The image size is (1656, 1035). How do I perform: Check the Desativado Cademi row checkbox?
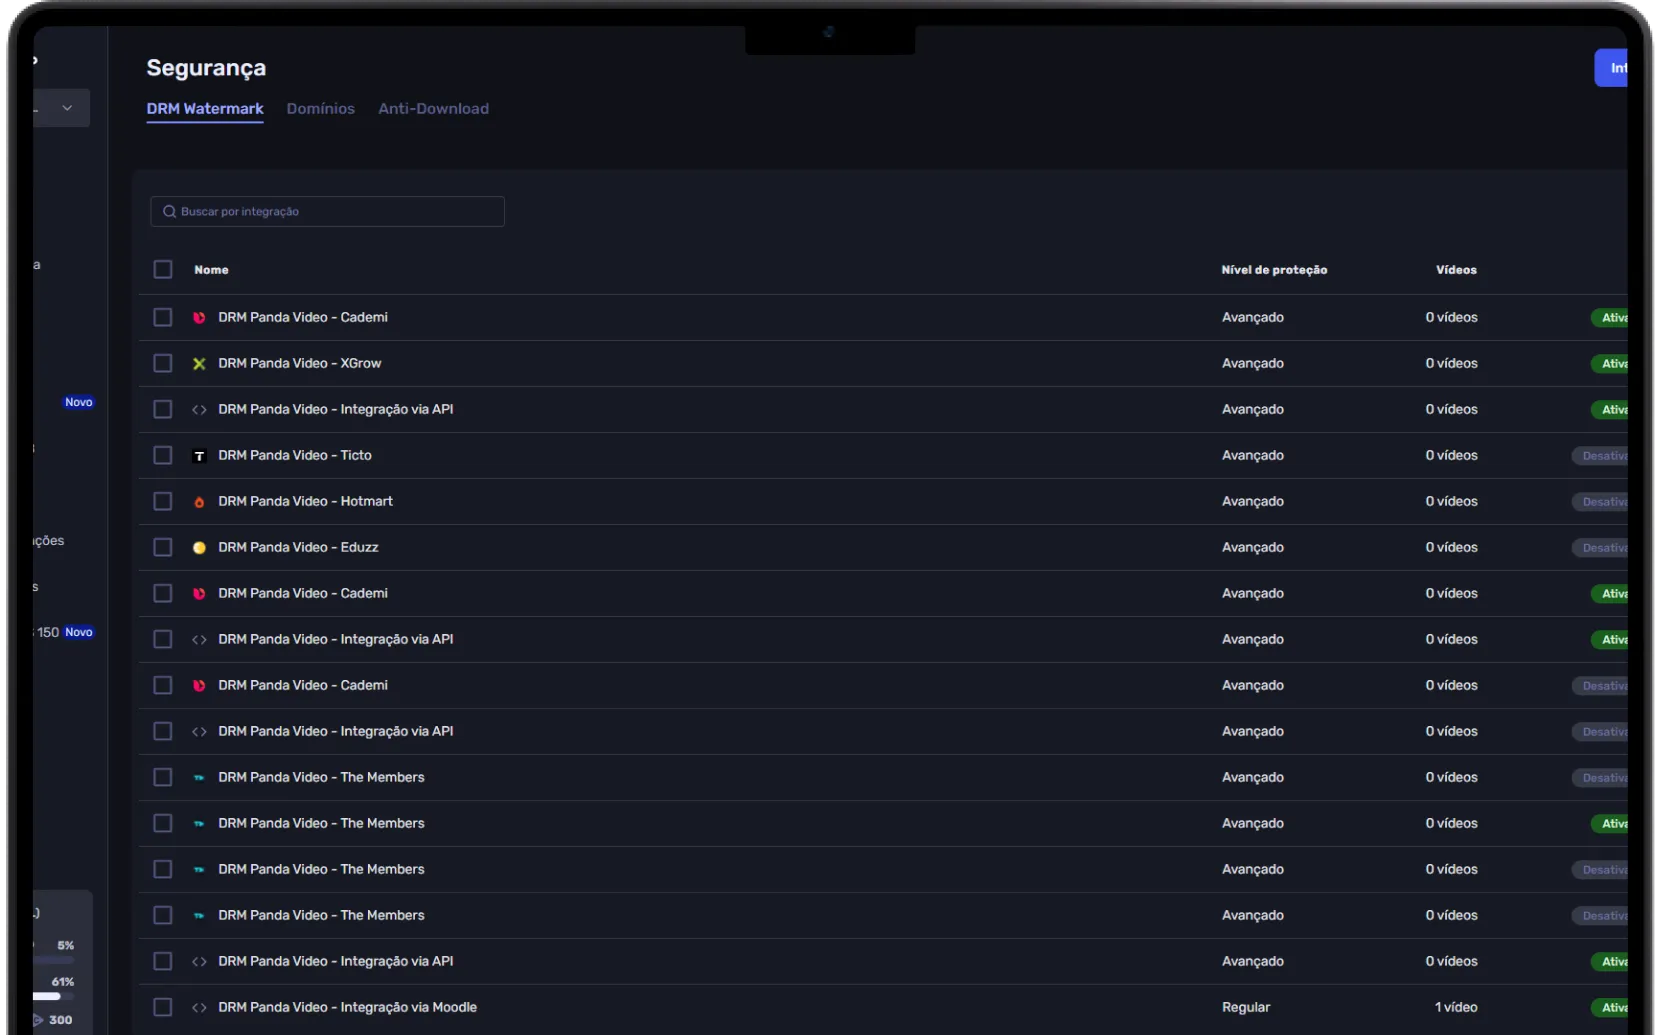pos(163,686)
